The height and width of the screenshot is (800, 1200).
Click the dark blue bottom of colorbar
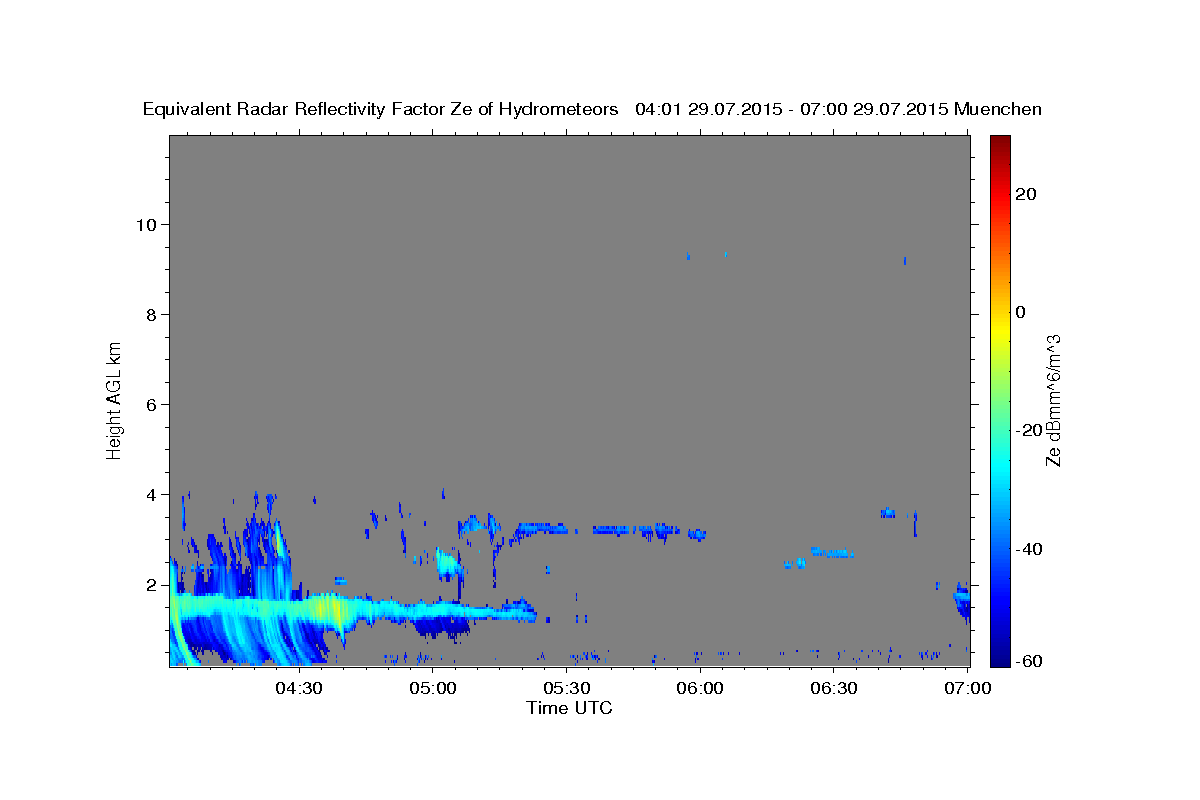pyautogui.click(x=1000, y=655)
